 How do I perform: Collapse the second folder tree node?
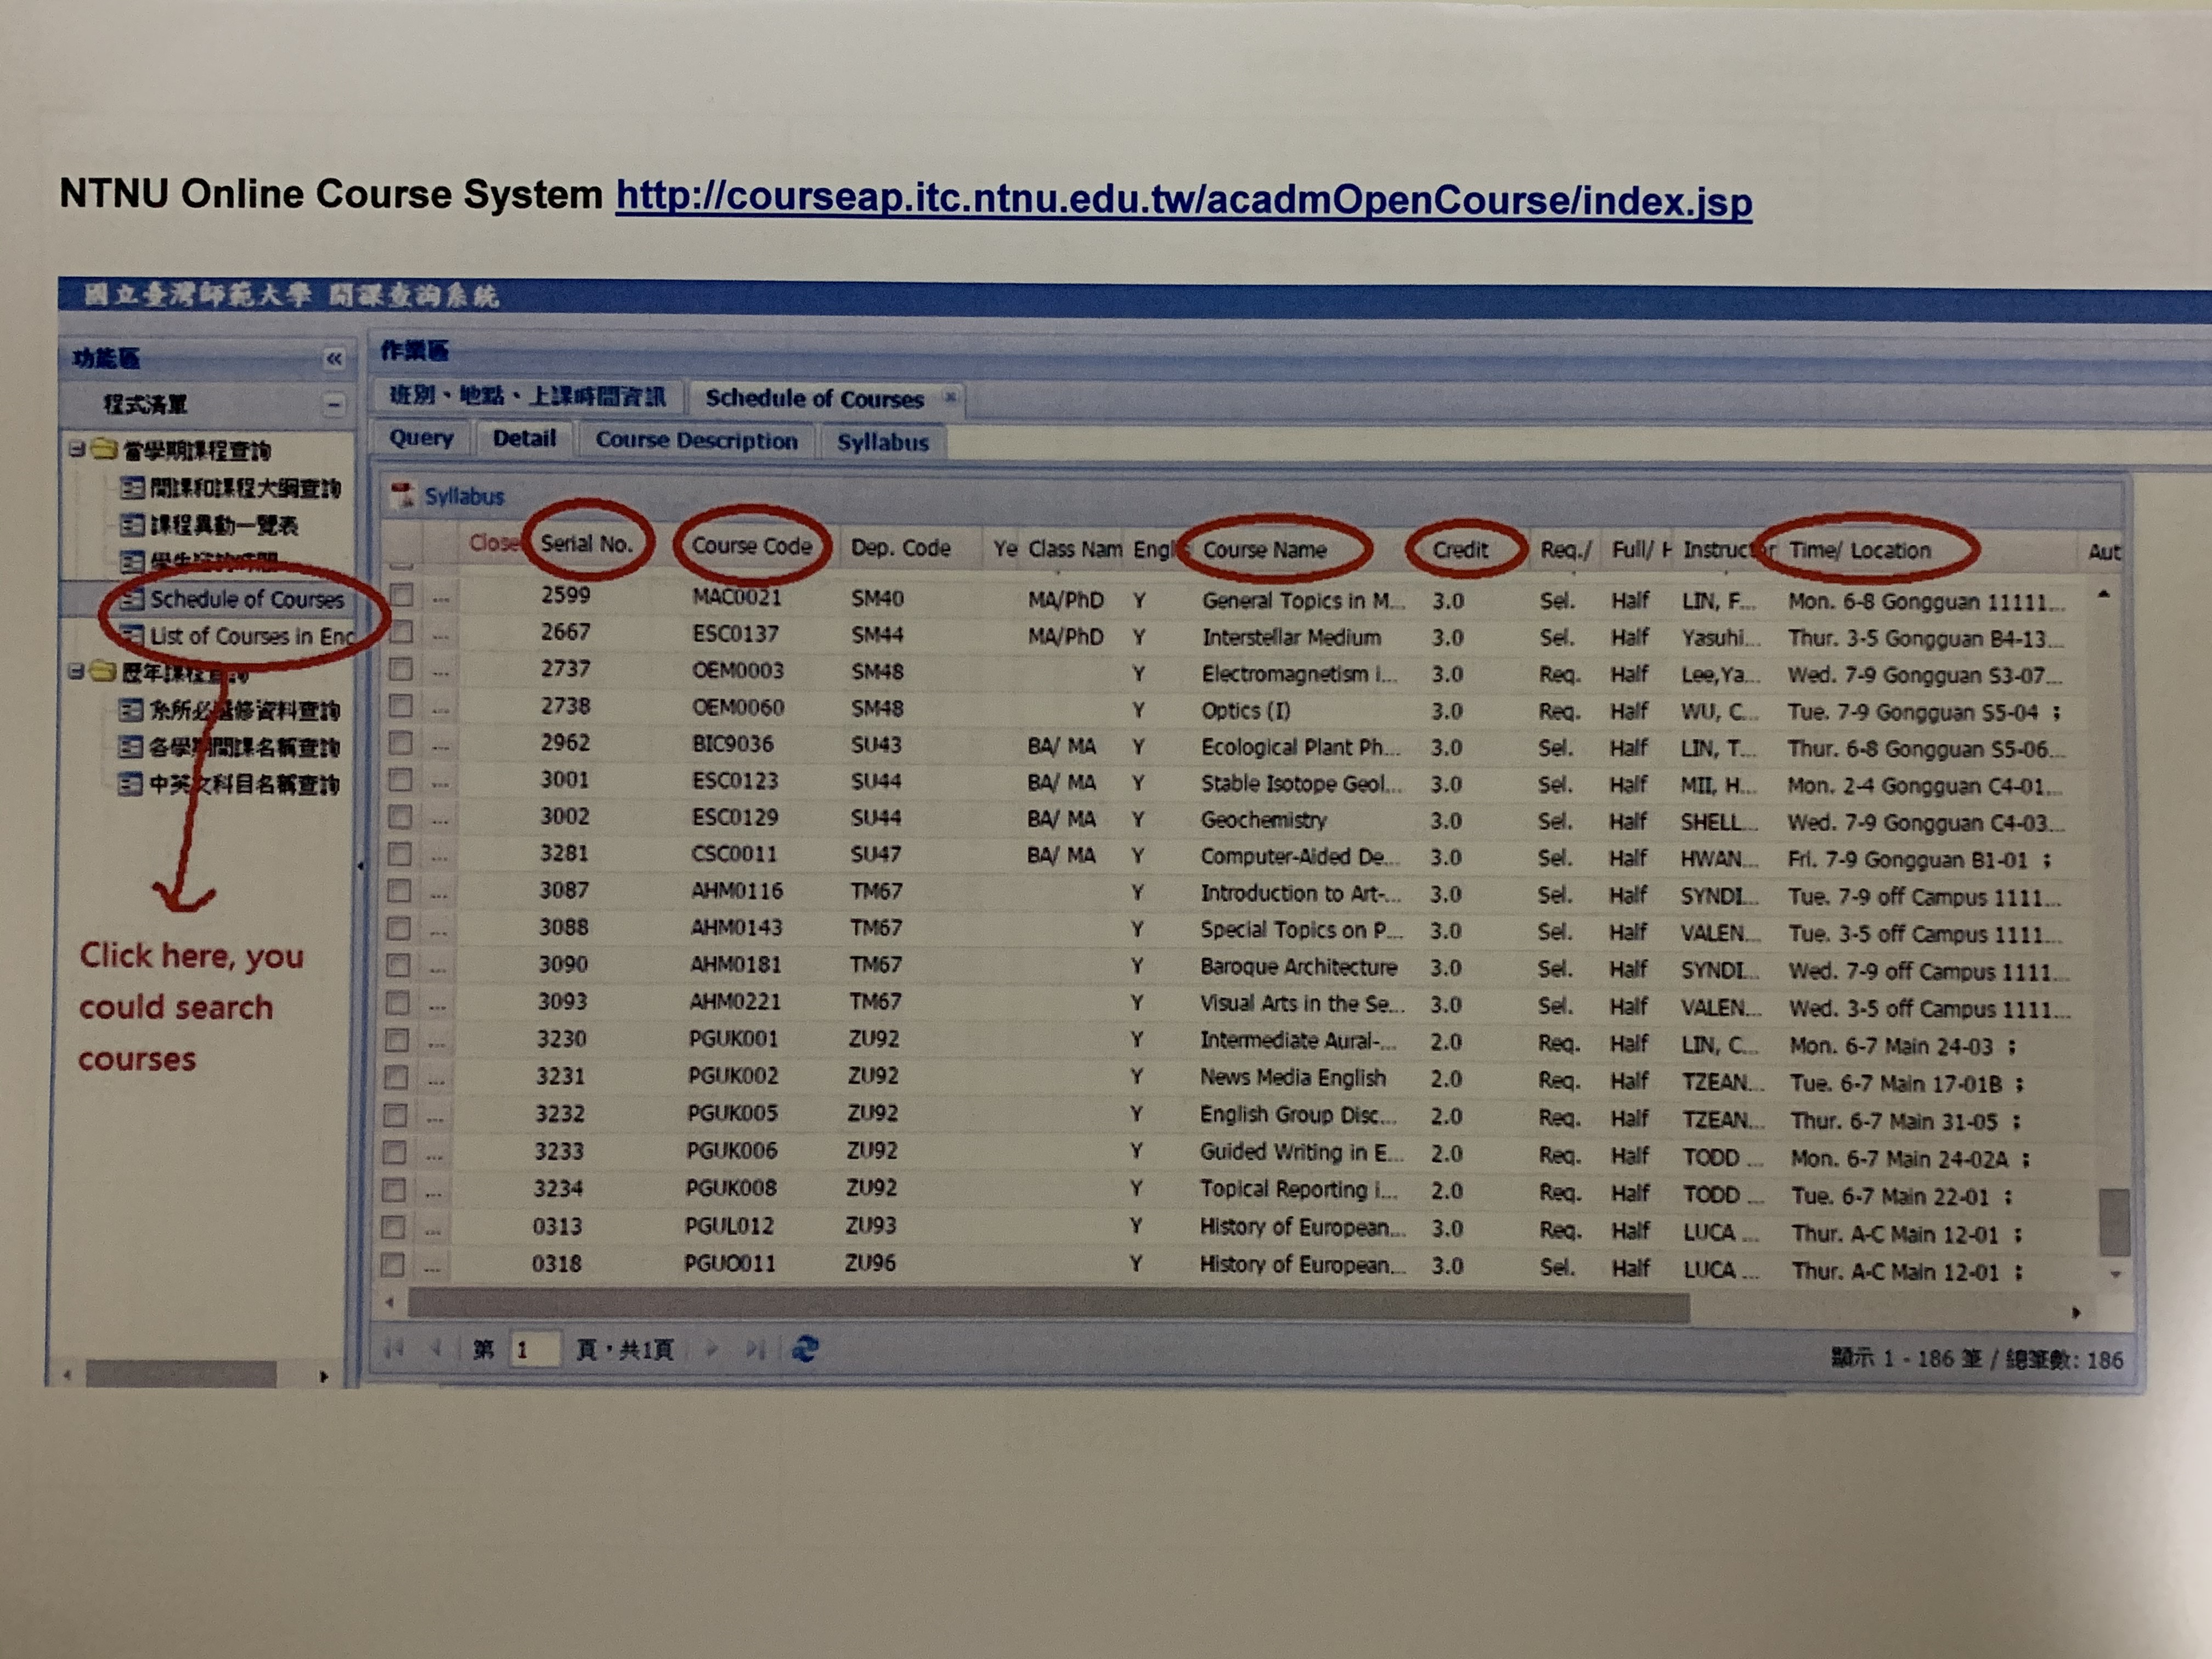(76, 671)
